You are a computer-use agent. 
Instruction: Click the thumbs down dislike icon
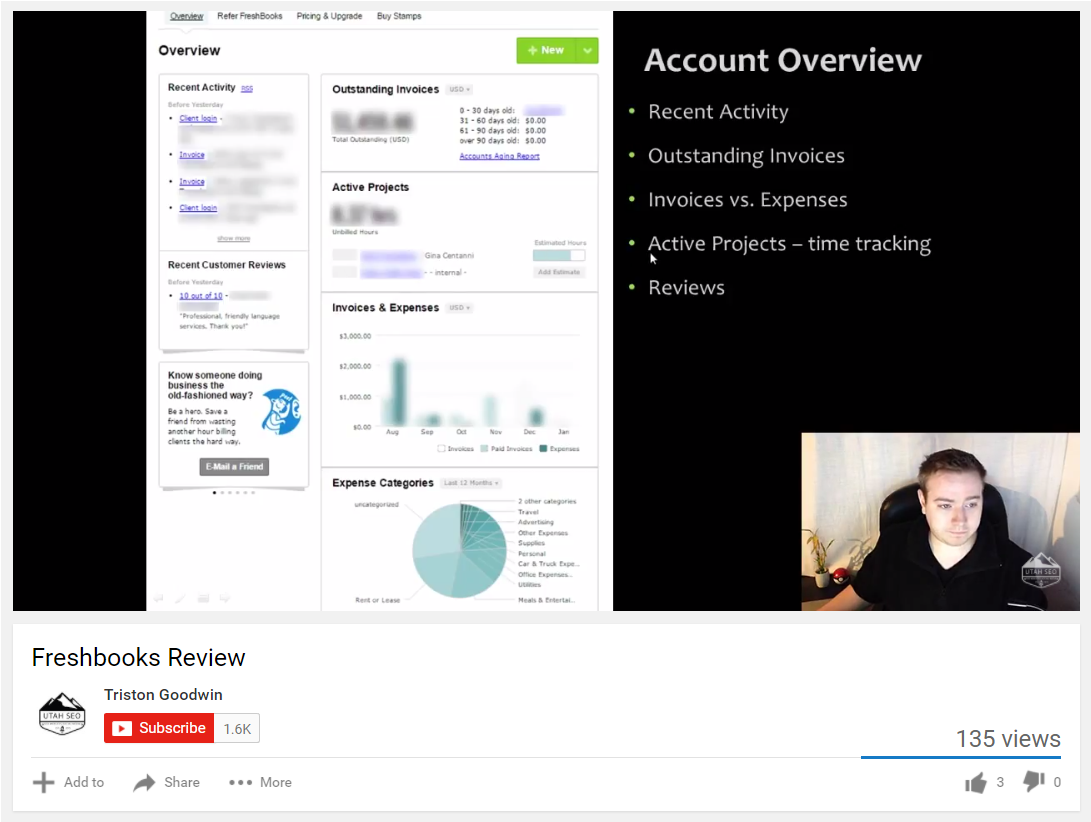[x=1034, y=782]
